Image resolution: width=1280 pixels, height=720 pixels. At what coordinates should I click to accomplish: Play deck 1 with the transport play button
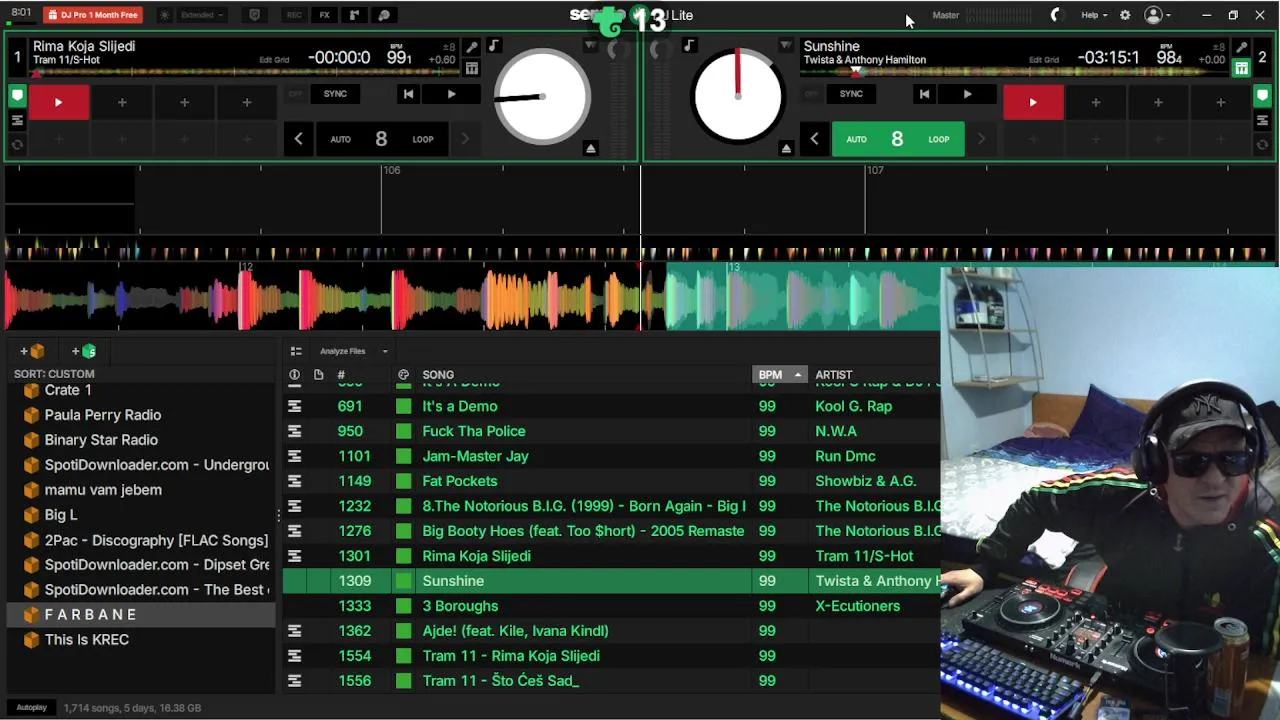coord(451,94)
